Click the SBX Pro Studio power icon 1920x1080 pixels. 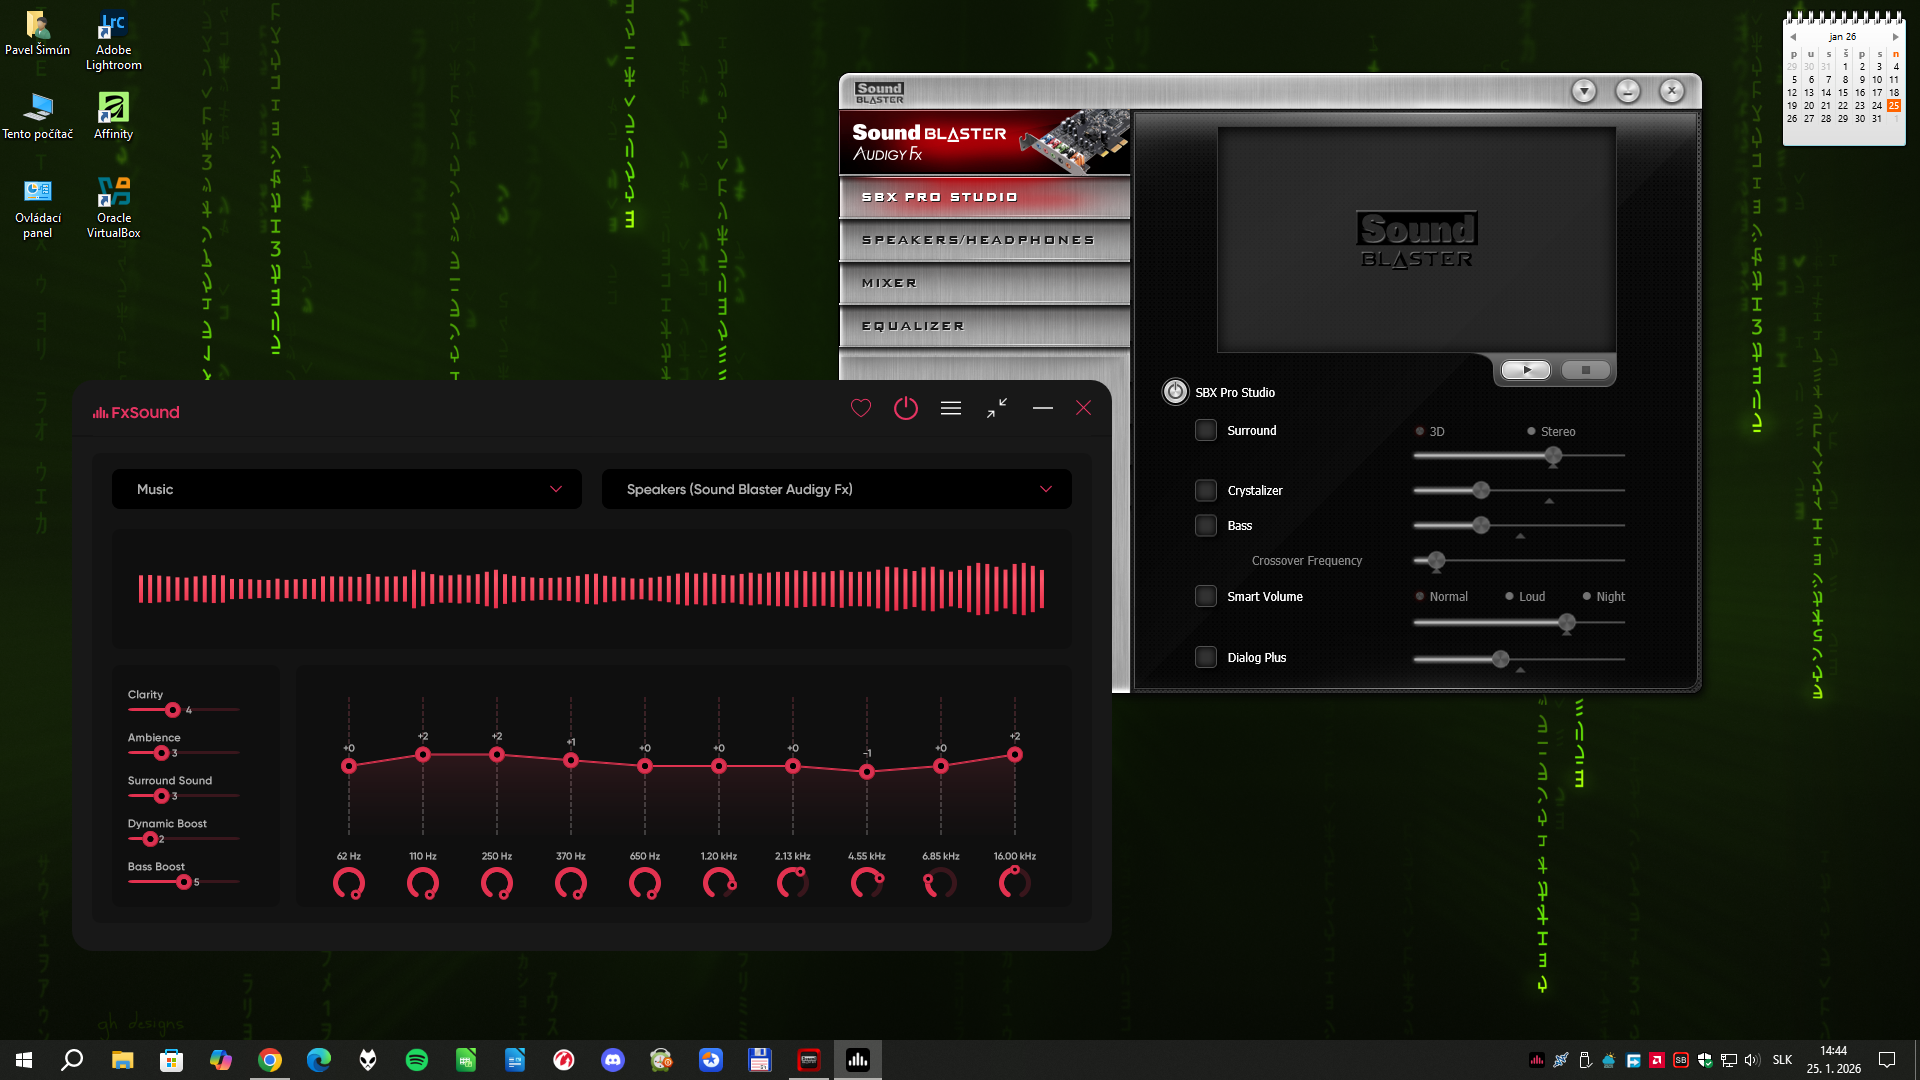coord(1175,392)
